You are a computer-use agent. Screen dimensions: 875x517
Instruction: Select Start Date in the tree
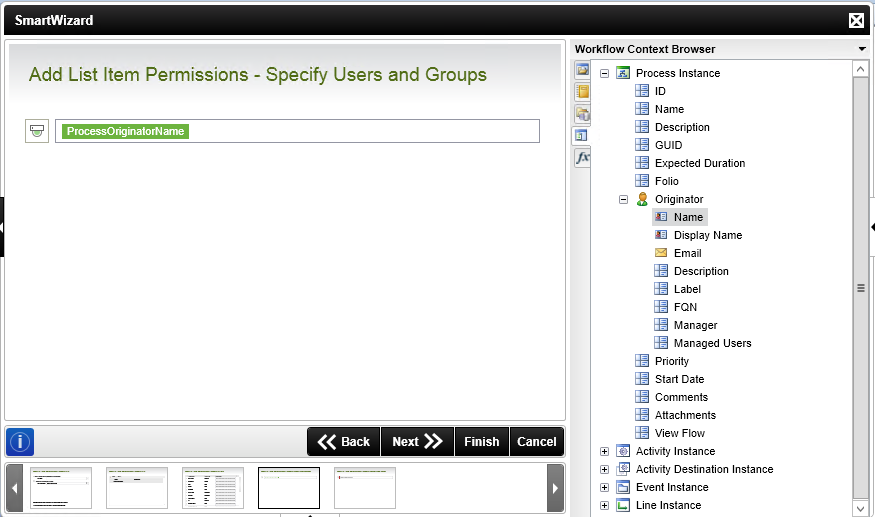point(679,379)
